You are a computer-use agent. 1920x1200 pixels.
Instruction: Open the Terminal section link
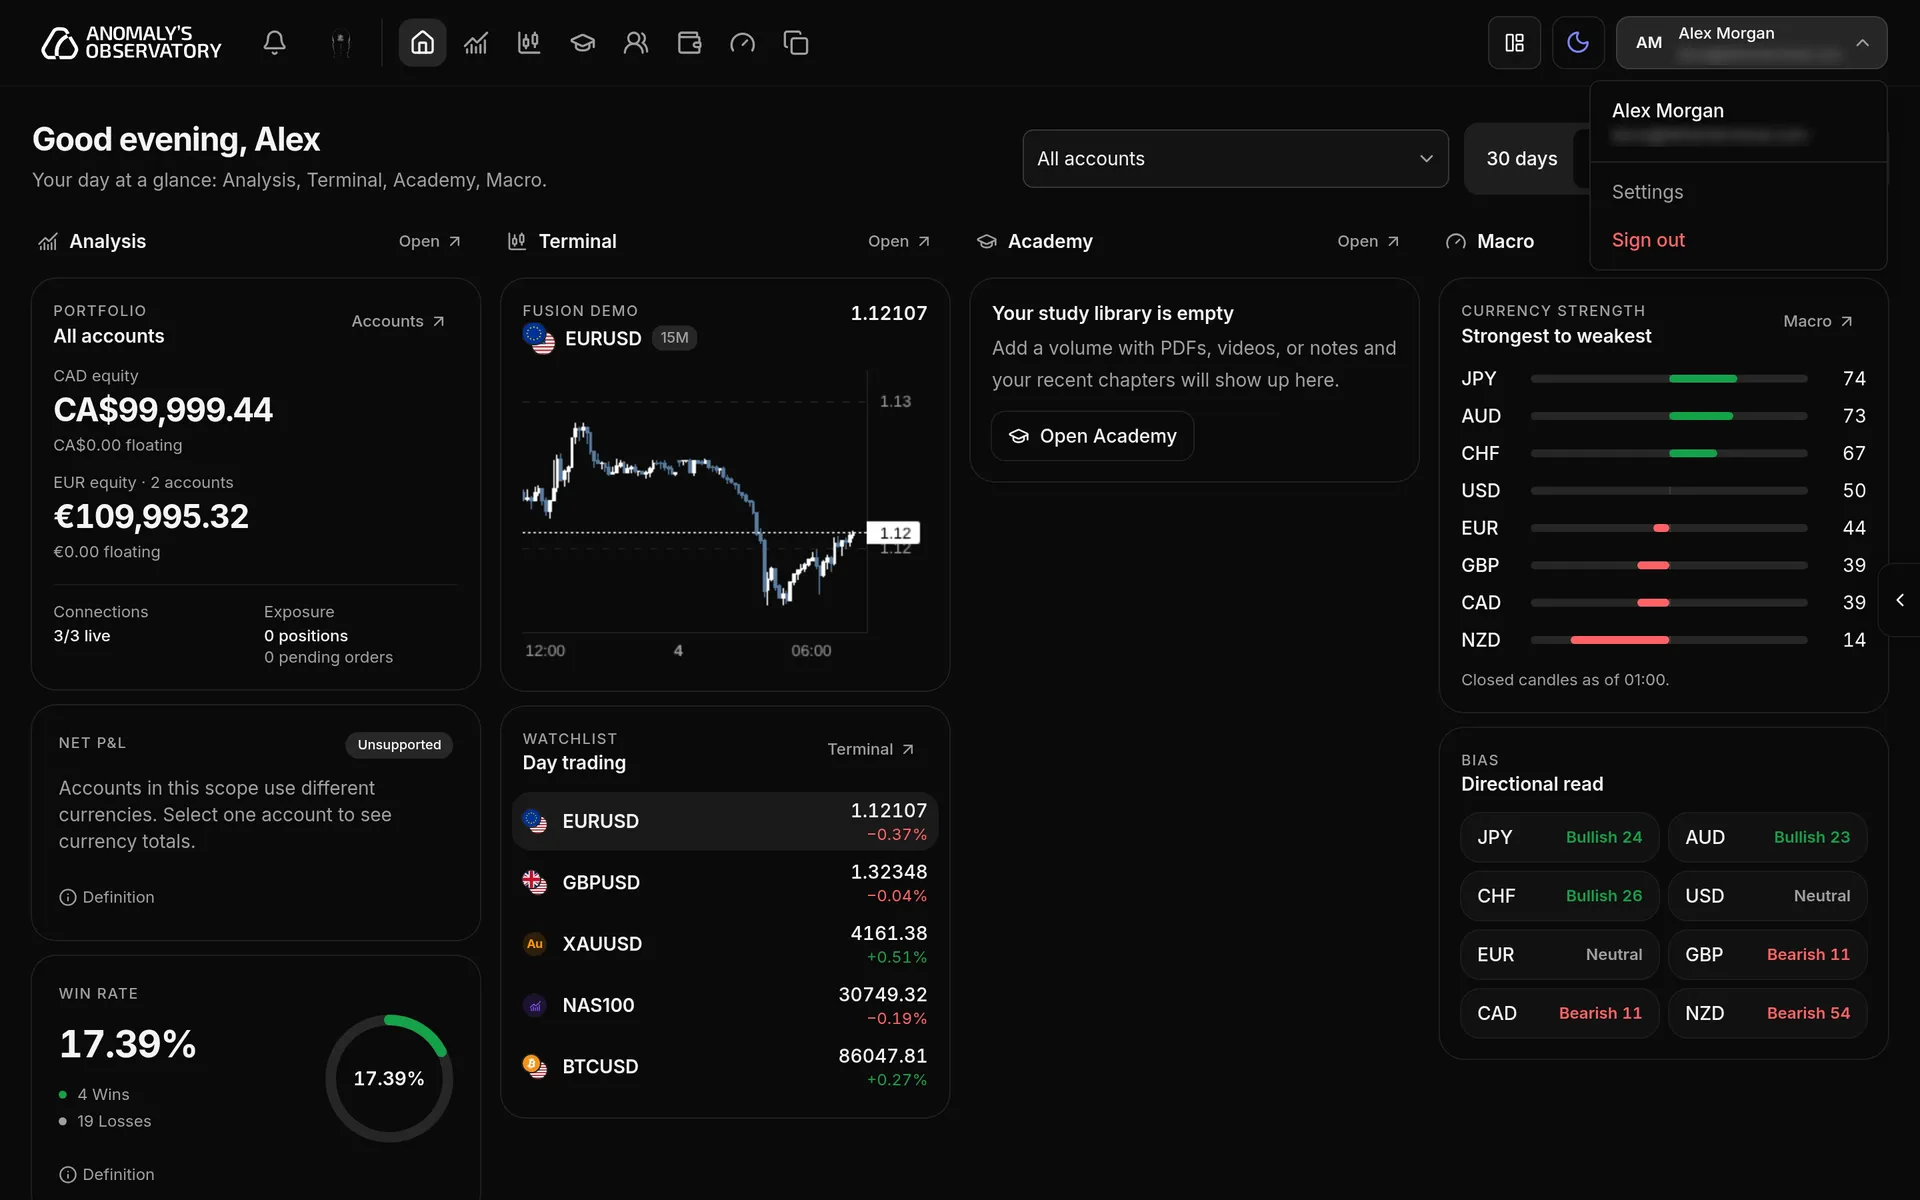point(899,241)
